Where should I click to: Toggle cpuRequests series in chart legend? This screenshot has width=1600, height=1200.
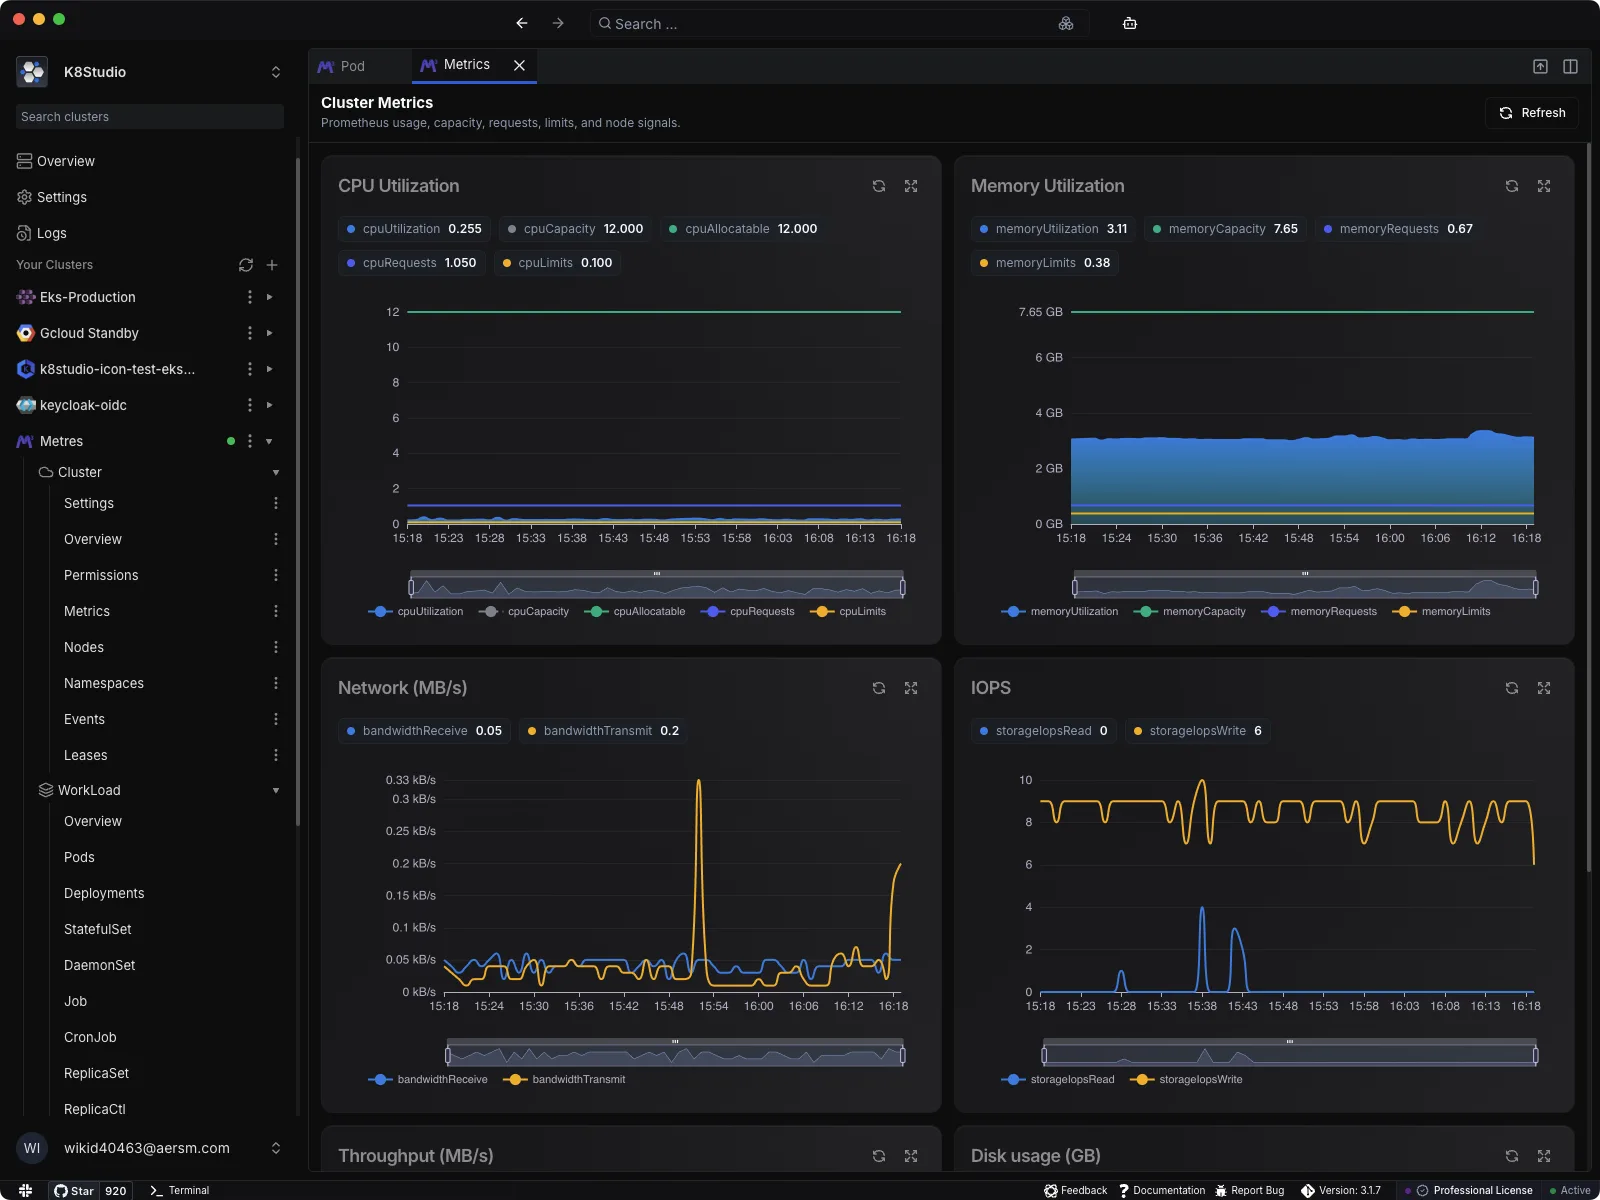[748, 612]
